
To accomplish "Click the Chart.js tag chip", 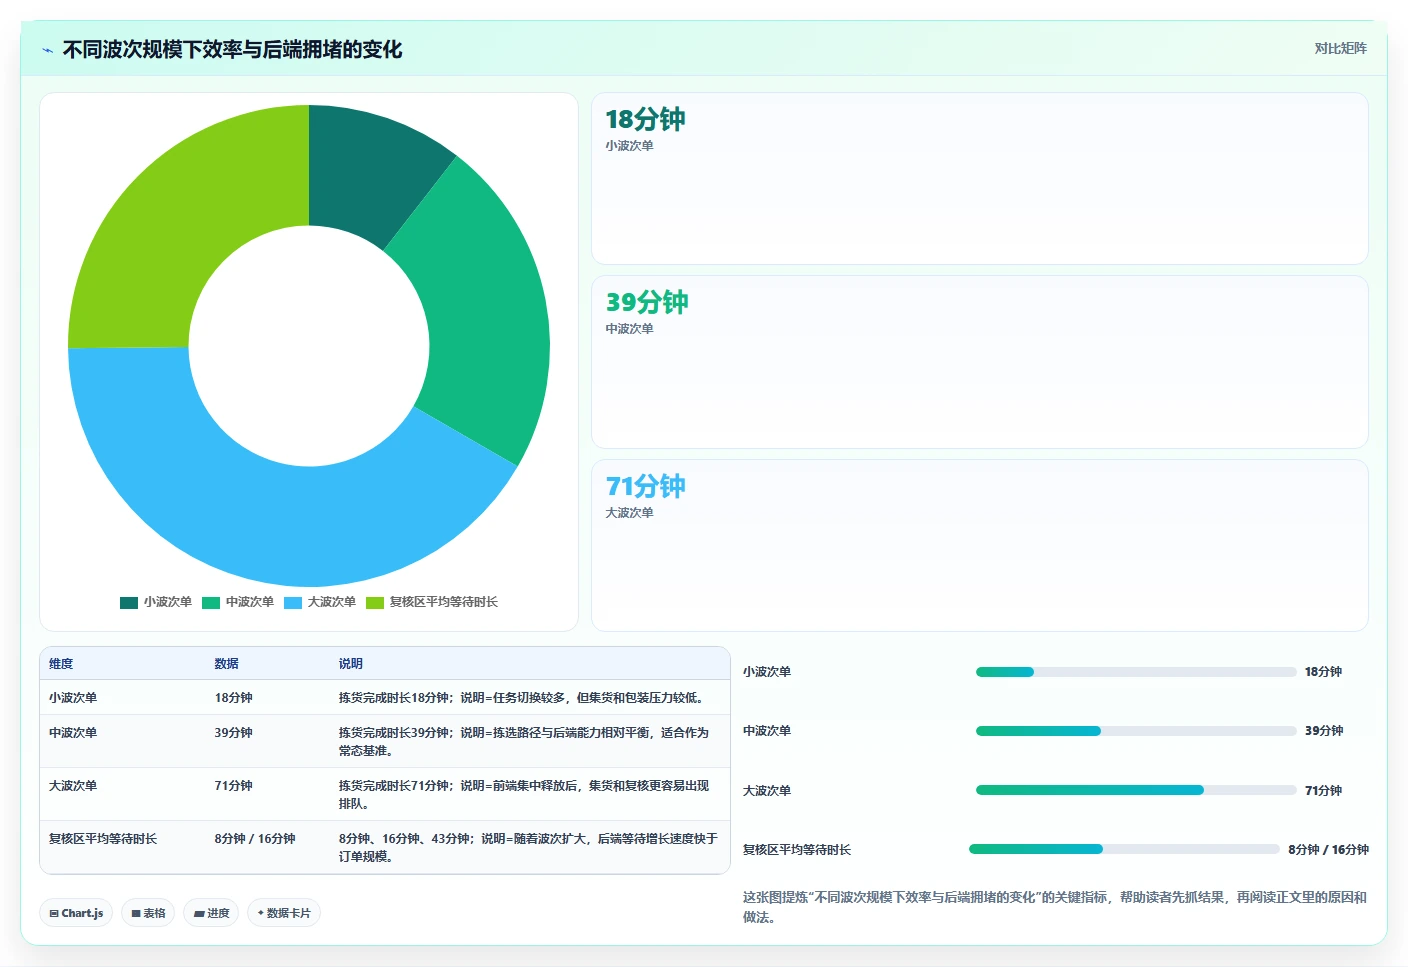I will click(x=76, y=913).
